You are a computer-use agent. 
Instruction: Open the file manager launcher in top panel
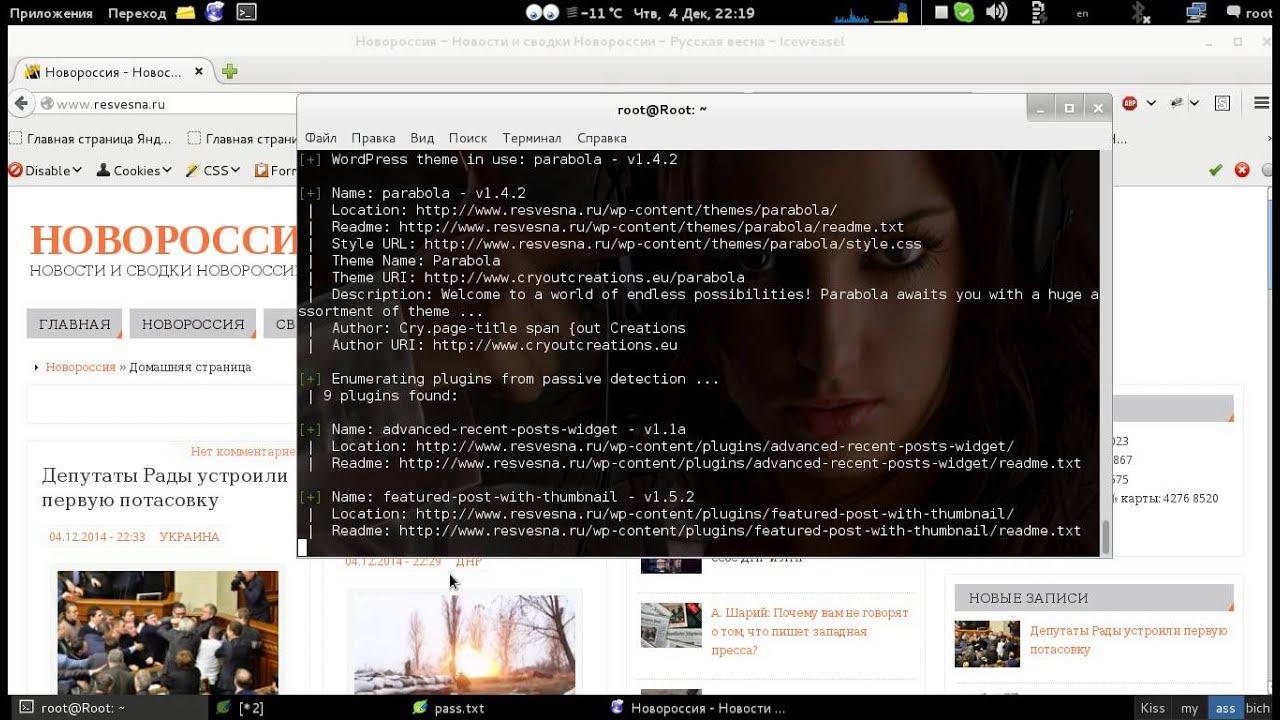(x=185, y=12)
